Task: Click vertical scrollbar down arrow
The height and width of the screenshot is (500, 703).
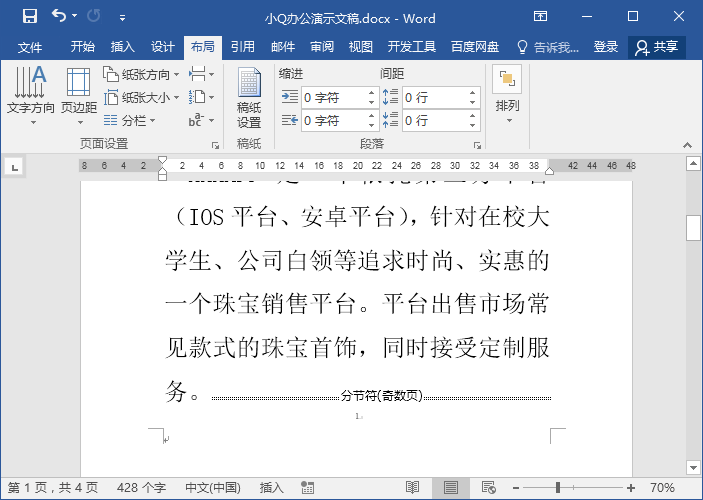Action: point(693,468)
